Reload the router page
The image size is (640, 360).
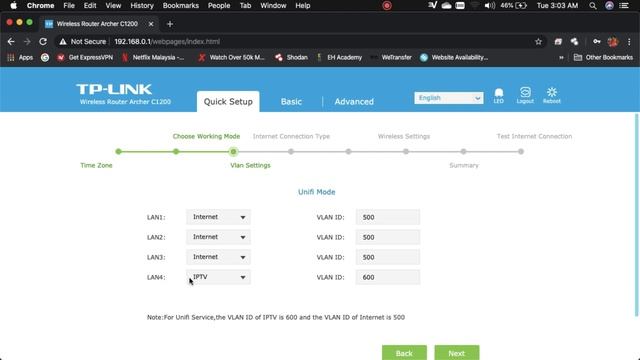point(43,42)
